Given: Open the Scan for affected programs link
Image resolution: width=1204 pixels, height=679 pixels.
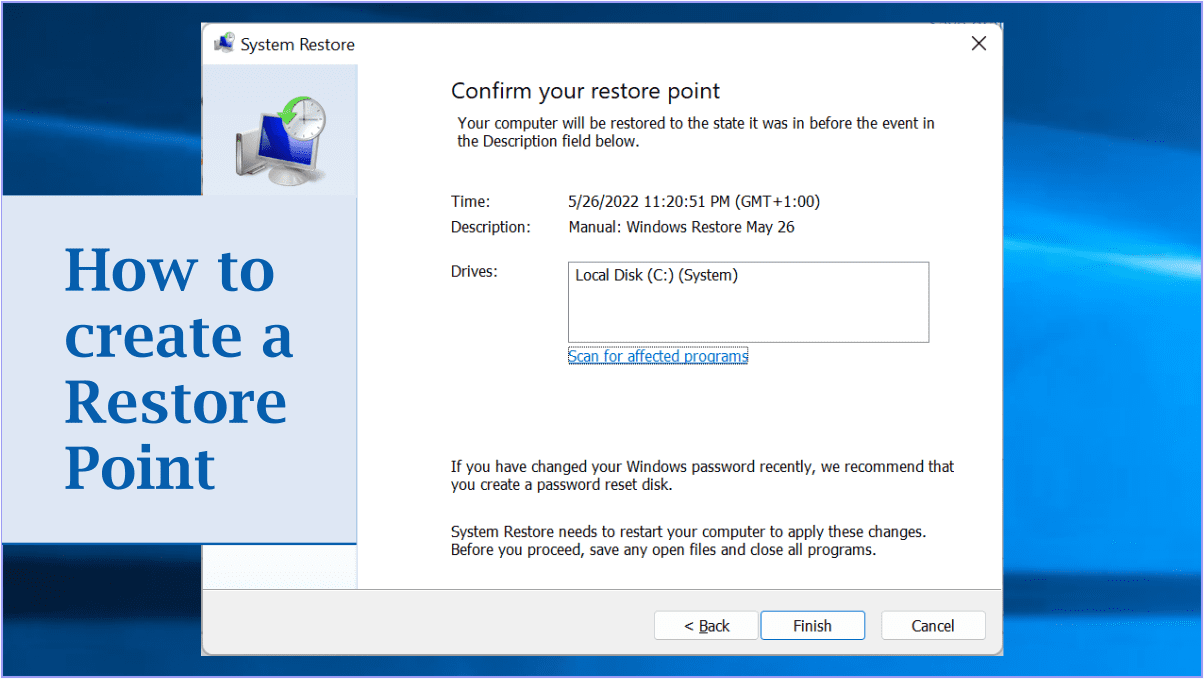Looking at the screenshot, I should pos(657,356).
